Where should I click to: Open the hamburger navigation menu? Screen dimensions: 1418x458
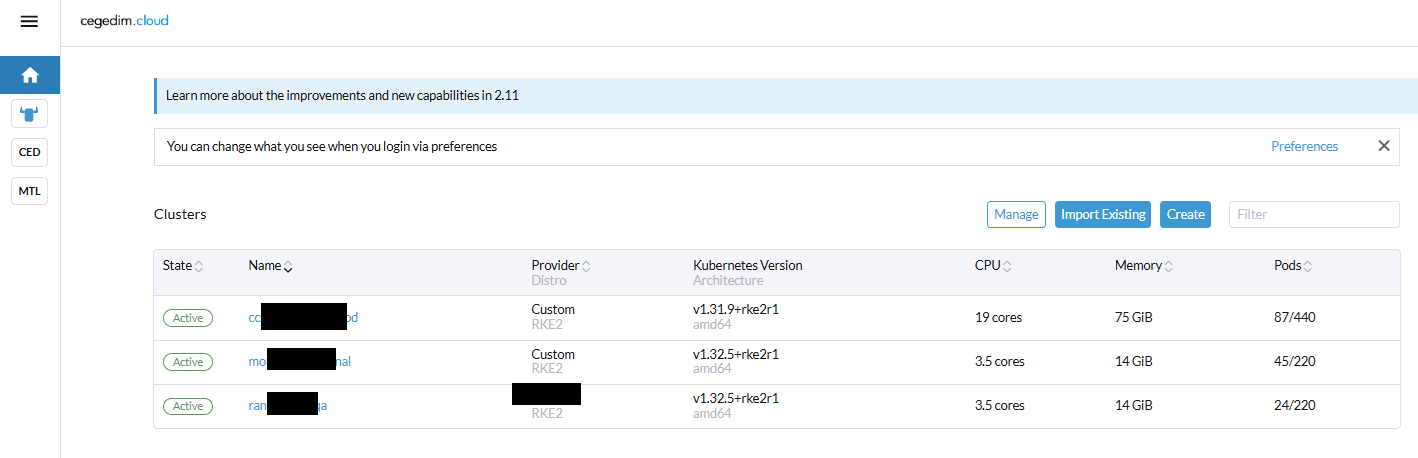click(x=29, y=21)
